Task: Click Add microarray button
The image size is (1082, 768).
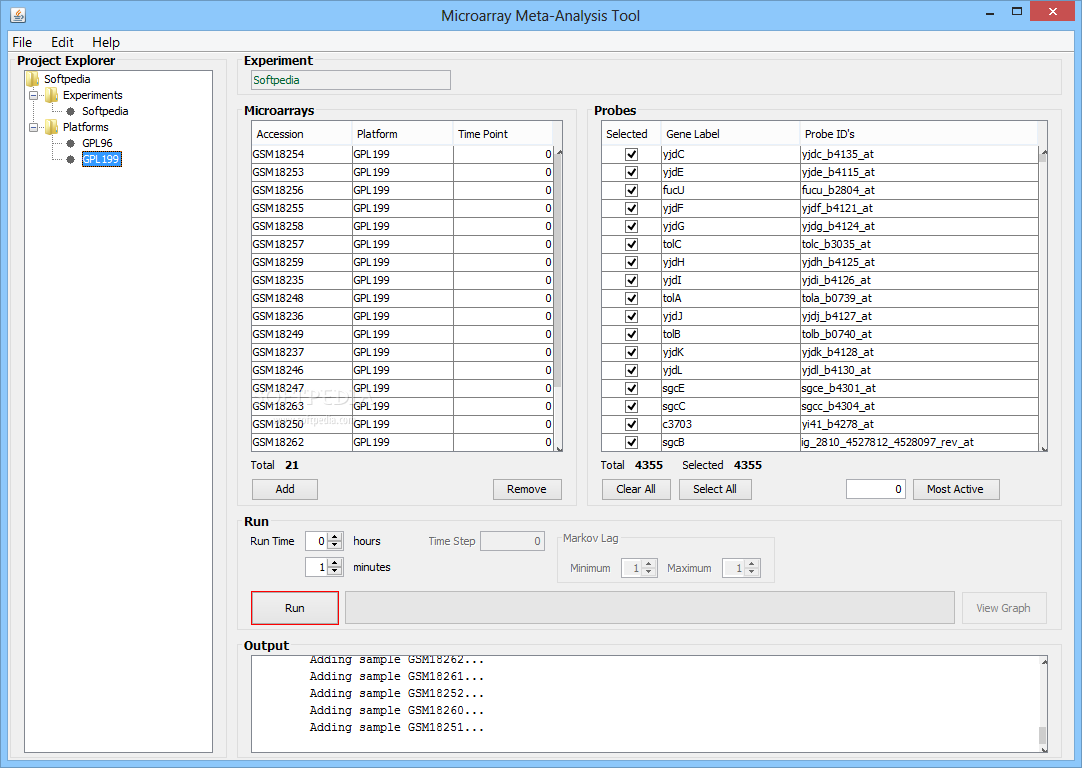Action: [x=285, y=489]
